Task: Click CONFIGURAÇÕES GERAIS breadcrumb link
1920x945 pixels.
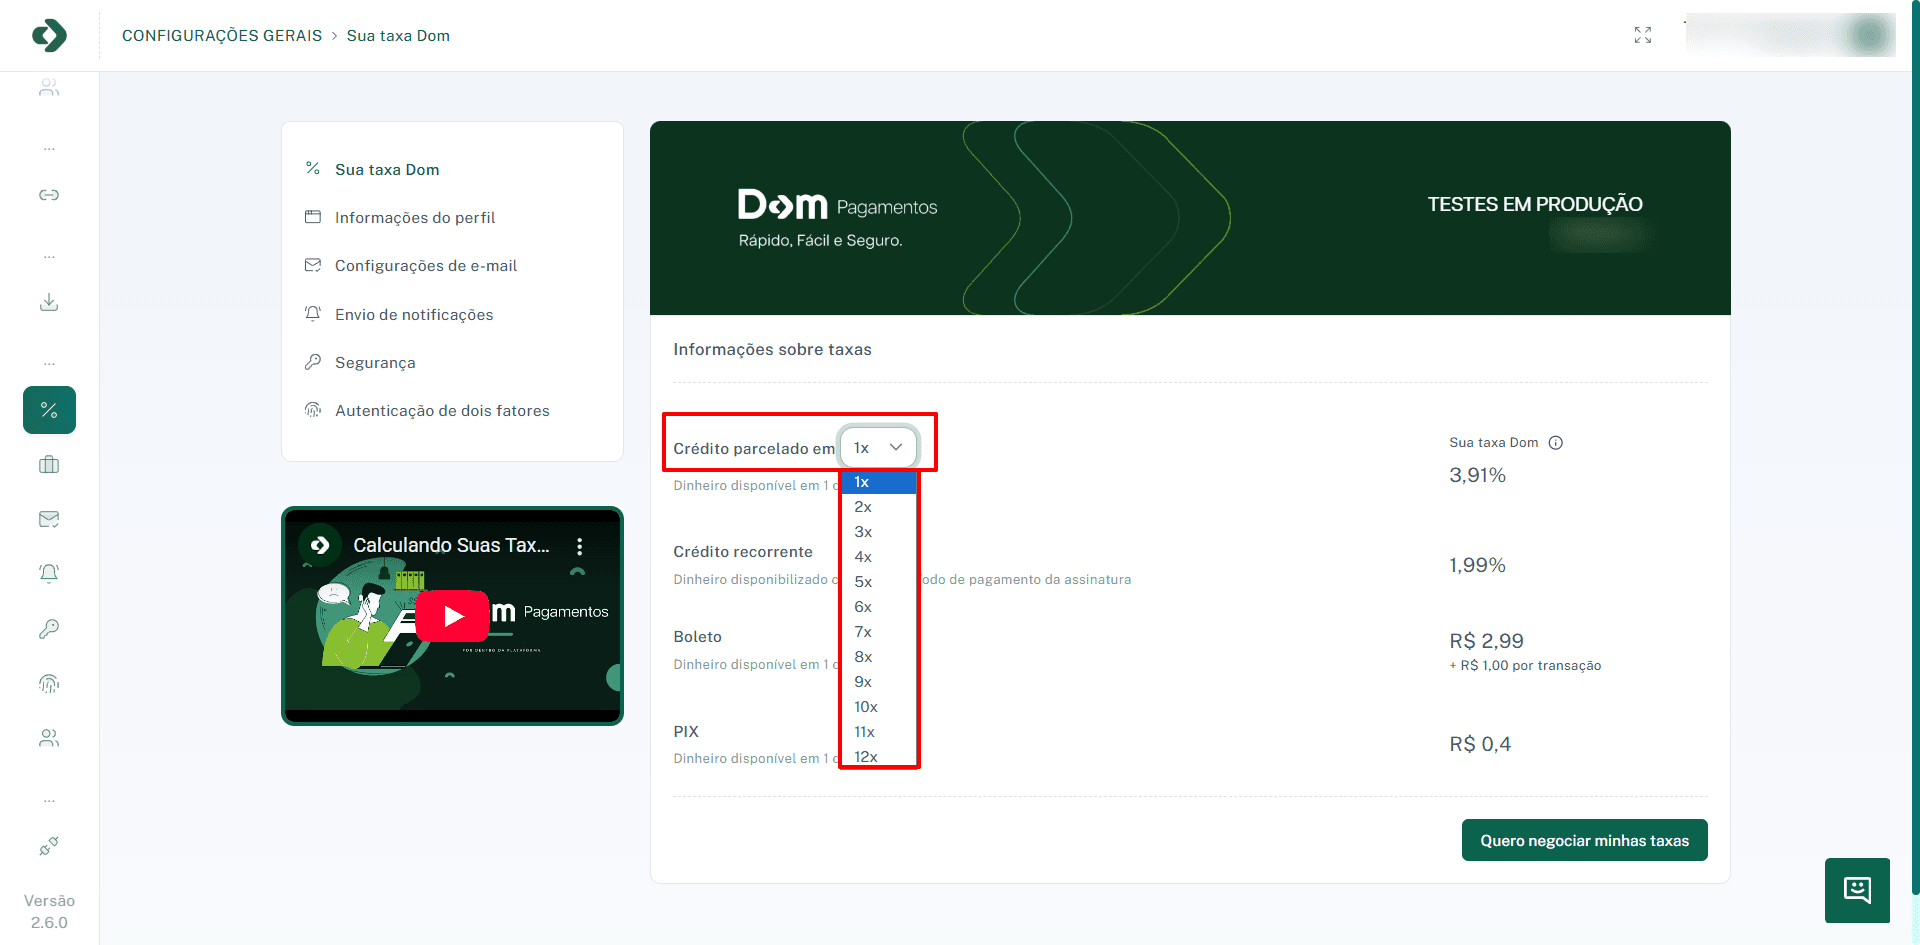Action: point(222,36)
